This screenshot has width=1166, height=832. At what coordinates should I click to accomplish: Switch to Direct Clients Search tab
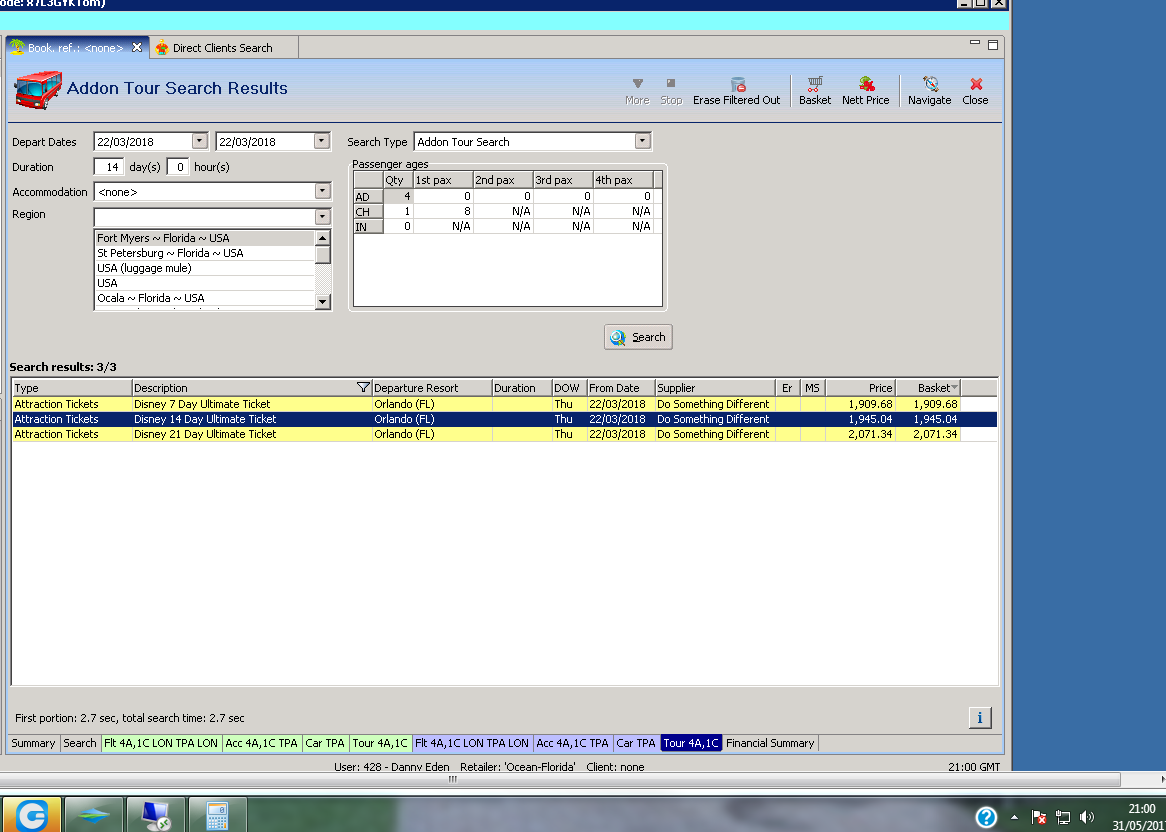[x=221, y=48]
